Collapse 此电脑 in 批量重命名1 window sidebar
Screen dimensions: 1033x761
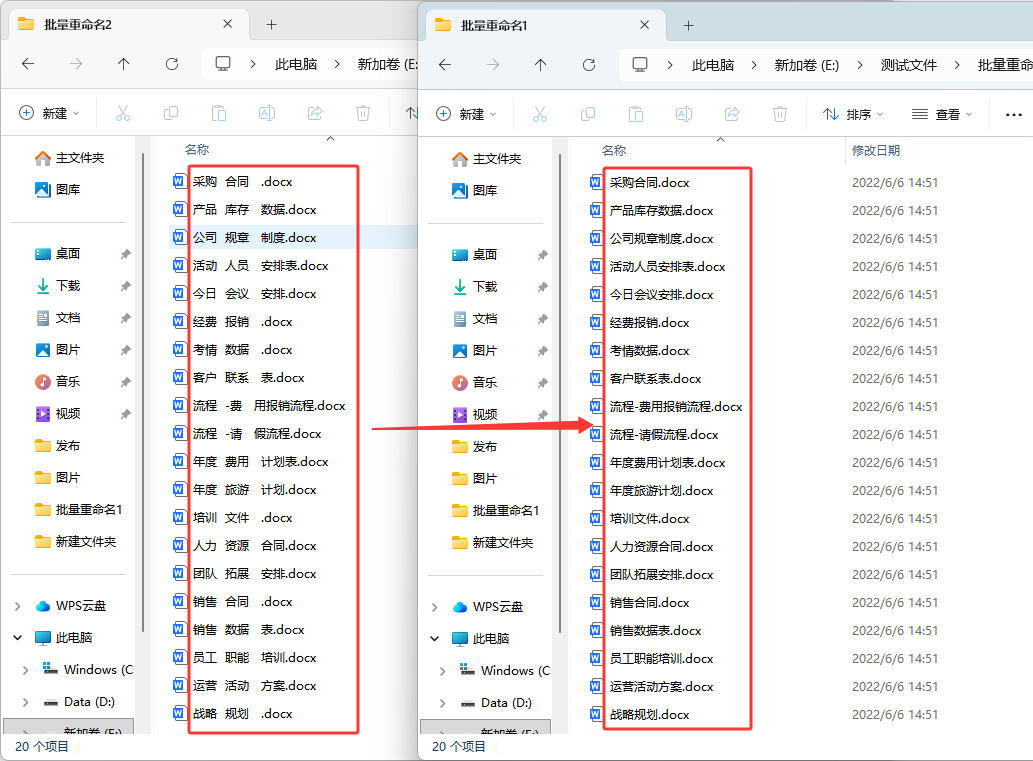[435, 639]
